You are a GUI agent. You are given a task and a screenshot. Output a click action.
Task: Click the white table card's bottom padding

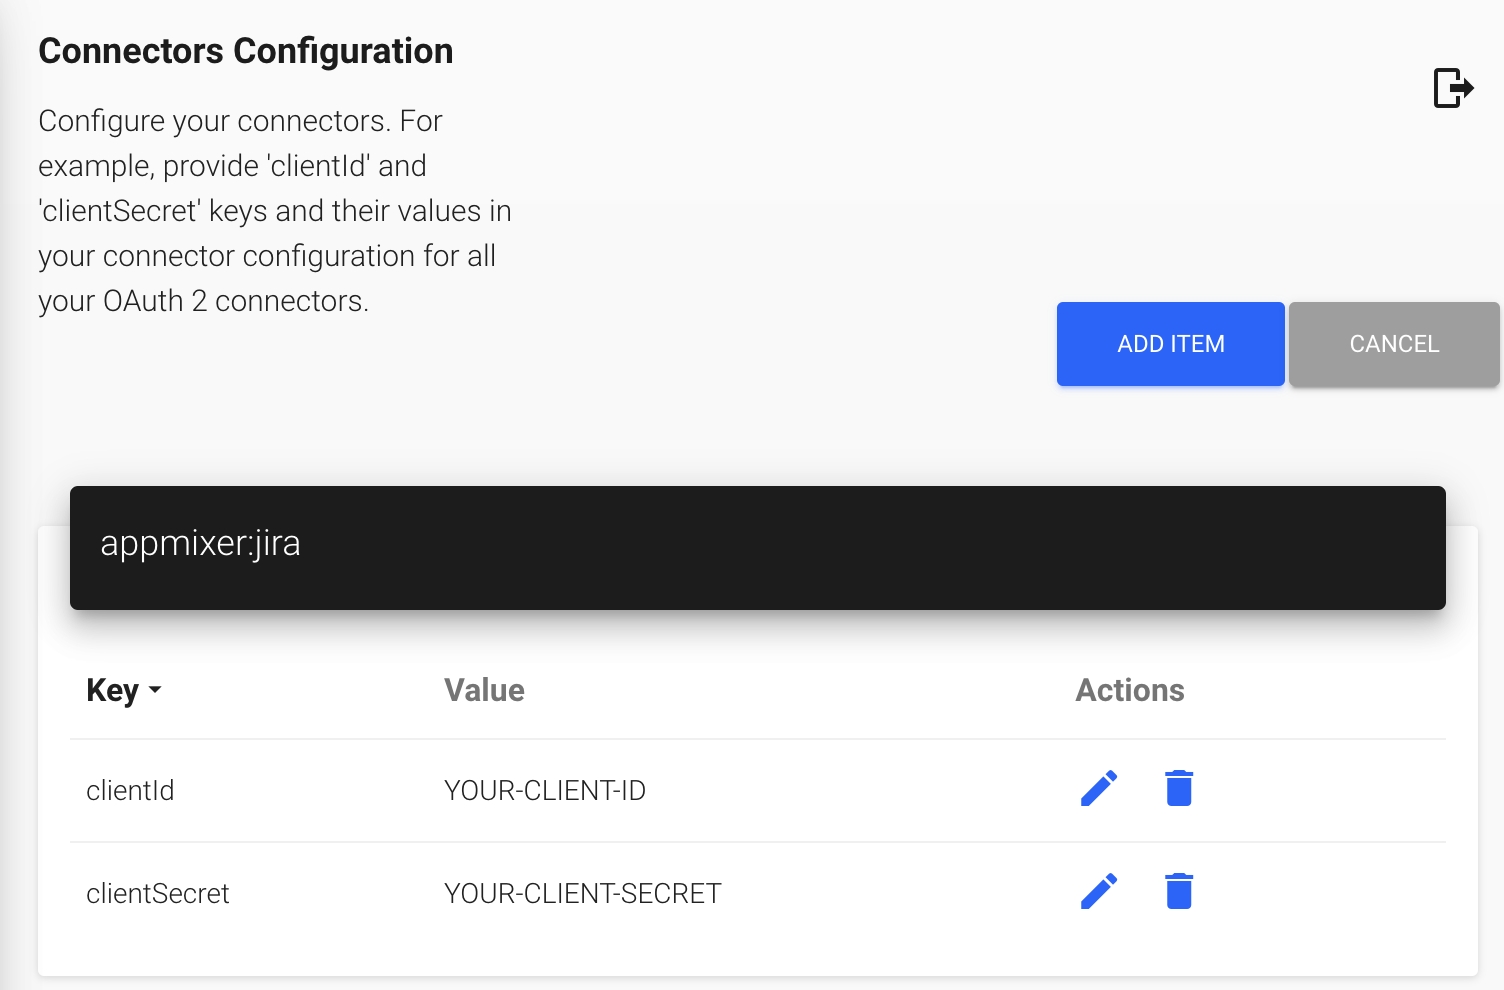pyautogui.click(x=757, y=958)
